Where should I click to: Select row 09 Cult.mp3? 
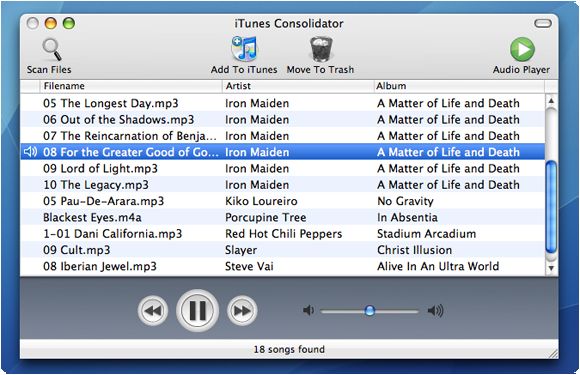283,249
